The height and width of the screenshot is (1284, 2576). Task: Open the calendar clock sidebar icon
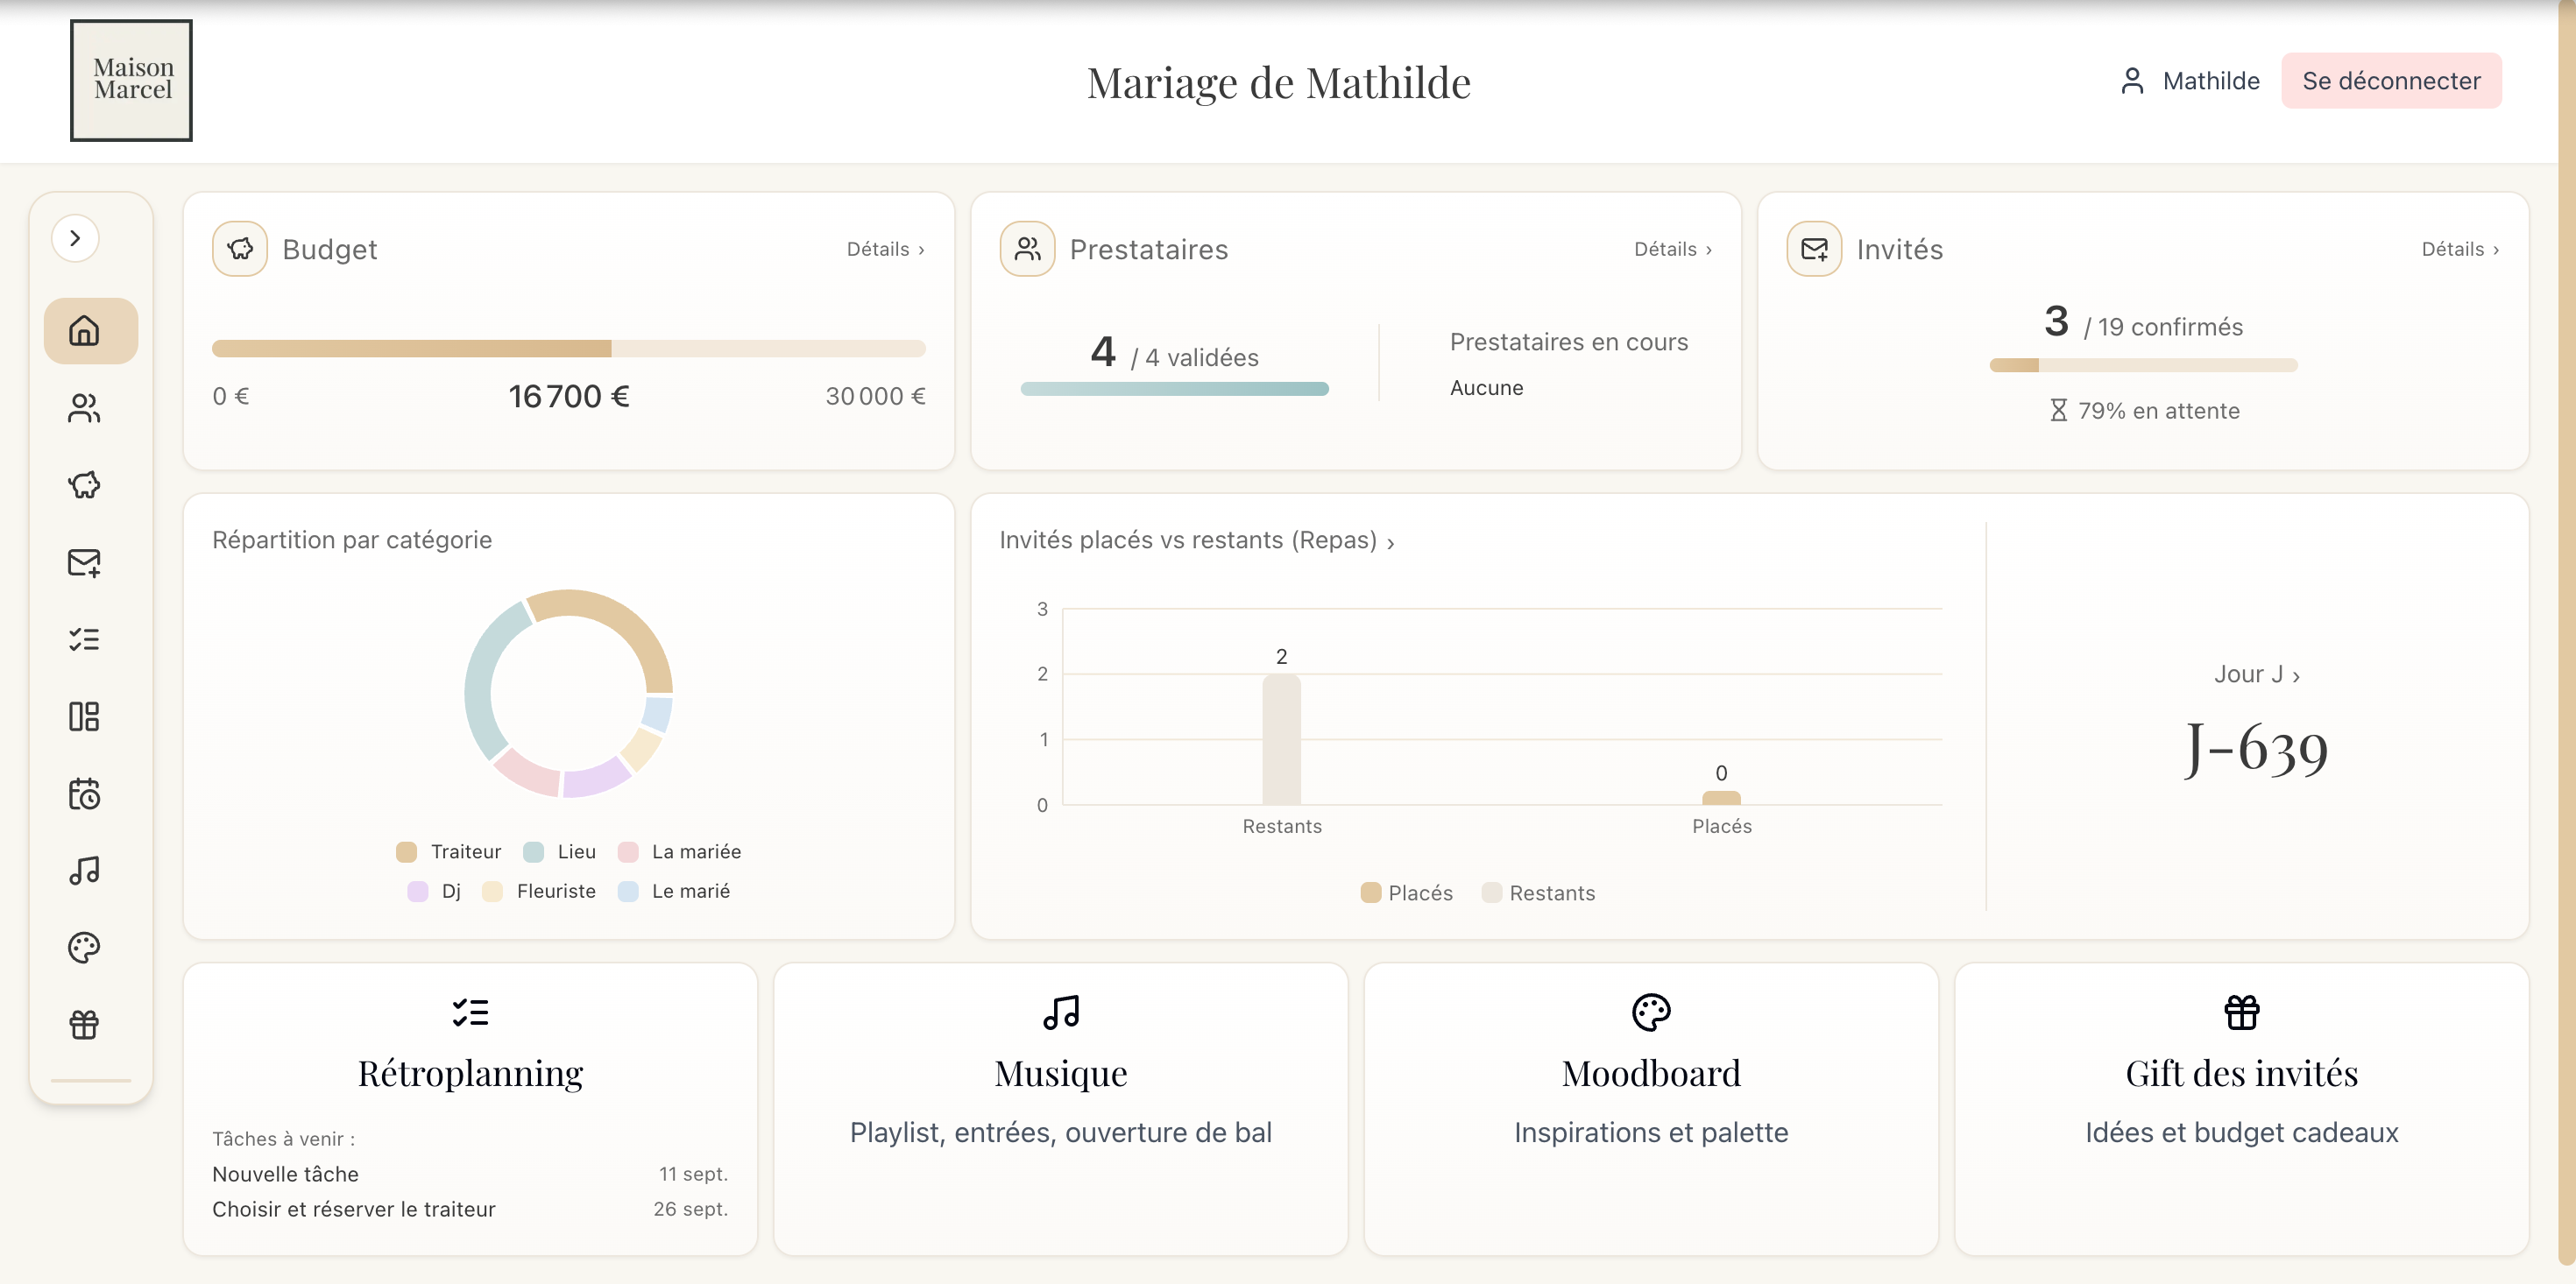pos(85,794)
